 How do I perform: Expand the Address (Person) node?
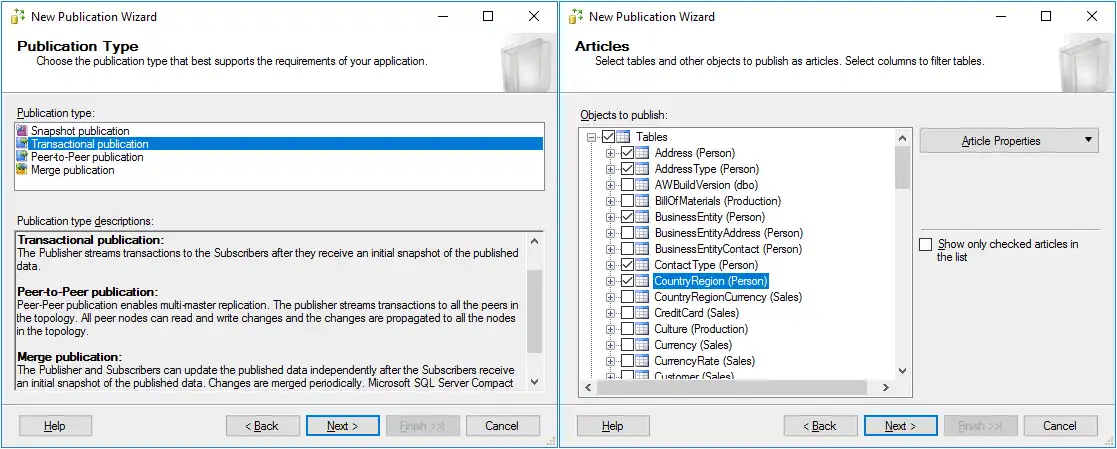(x=611, y=153)
